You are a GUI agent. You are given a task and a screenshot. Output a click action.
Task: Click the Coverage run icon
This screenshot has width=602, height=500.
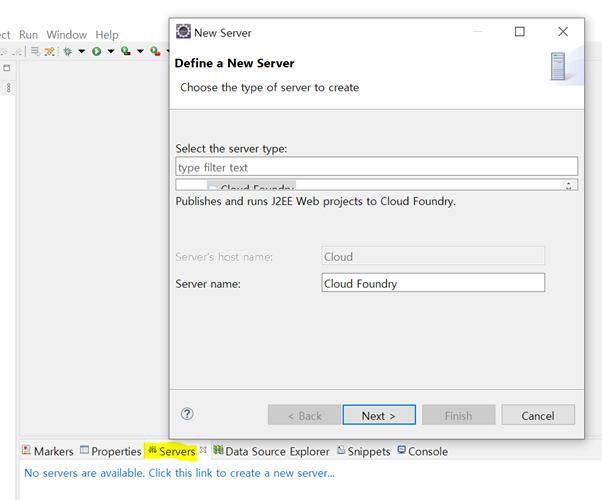coord(126,51)
